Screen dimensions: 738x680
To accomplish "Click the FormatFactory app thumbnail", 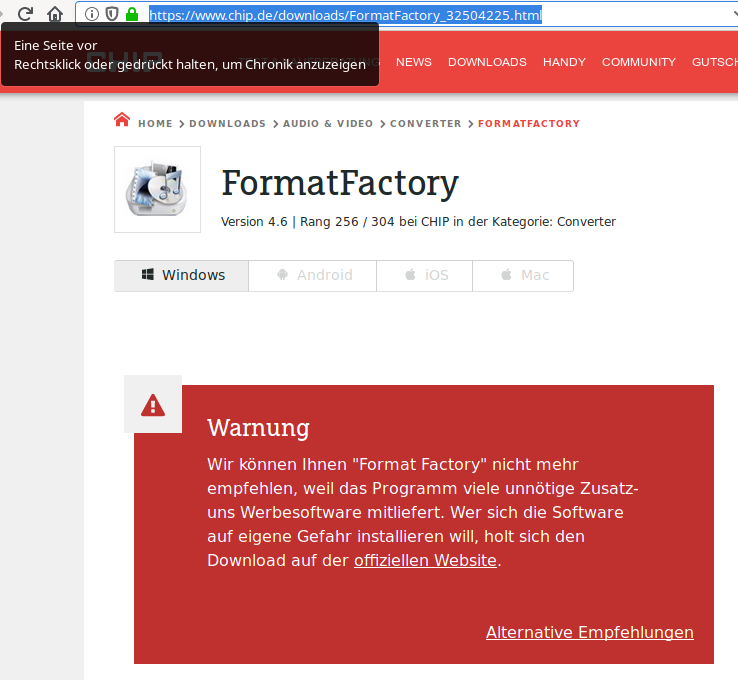I will pos(157,189).
